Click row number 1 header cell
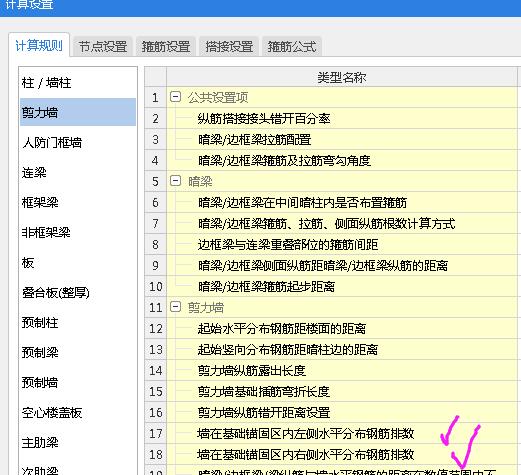The width and height of the screenshot is (521, 475). [x=155, y=97]
